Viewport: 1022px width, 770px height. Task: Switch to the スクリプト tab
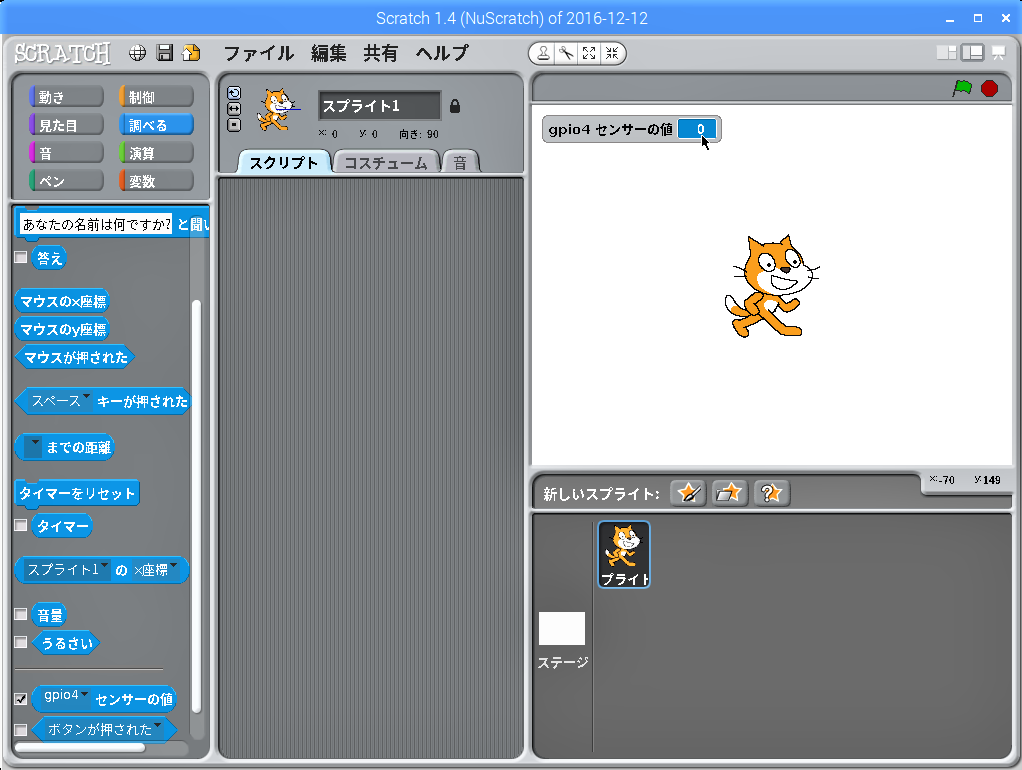point(284,162)
